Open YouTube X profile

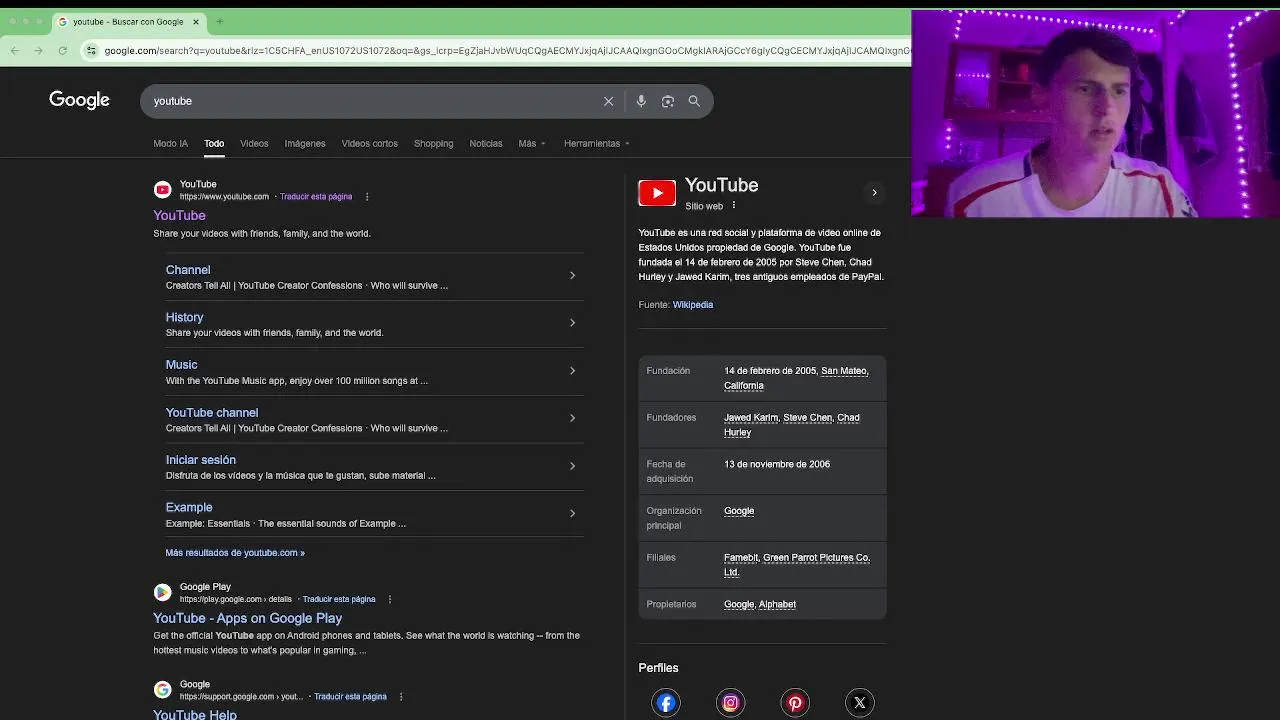coord(860,703)
